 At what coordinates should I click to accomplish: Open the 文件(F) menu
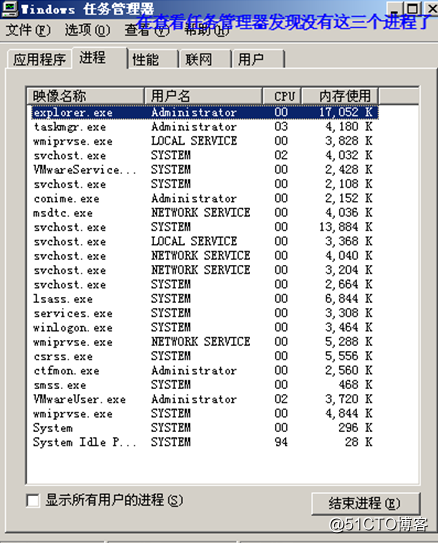point(28,30)
